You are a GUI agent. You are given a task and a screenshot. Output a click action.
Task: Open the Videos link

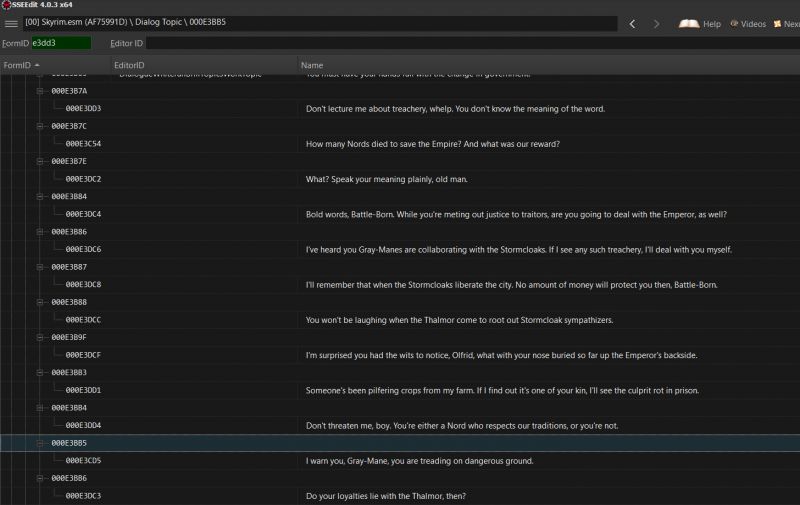coord(748,24)
